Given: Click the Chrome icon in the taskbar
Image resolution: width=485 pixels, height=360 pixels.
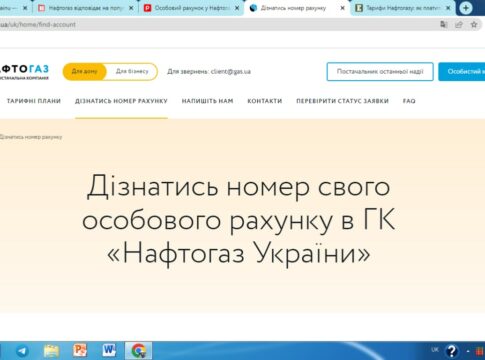Looking at the screenshot, I should (139, 351).
